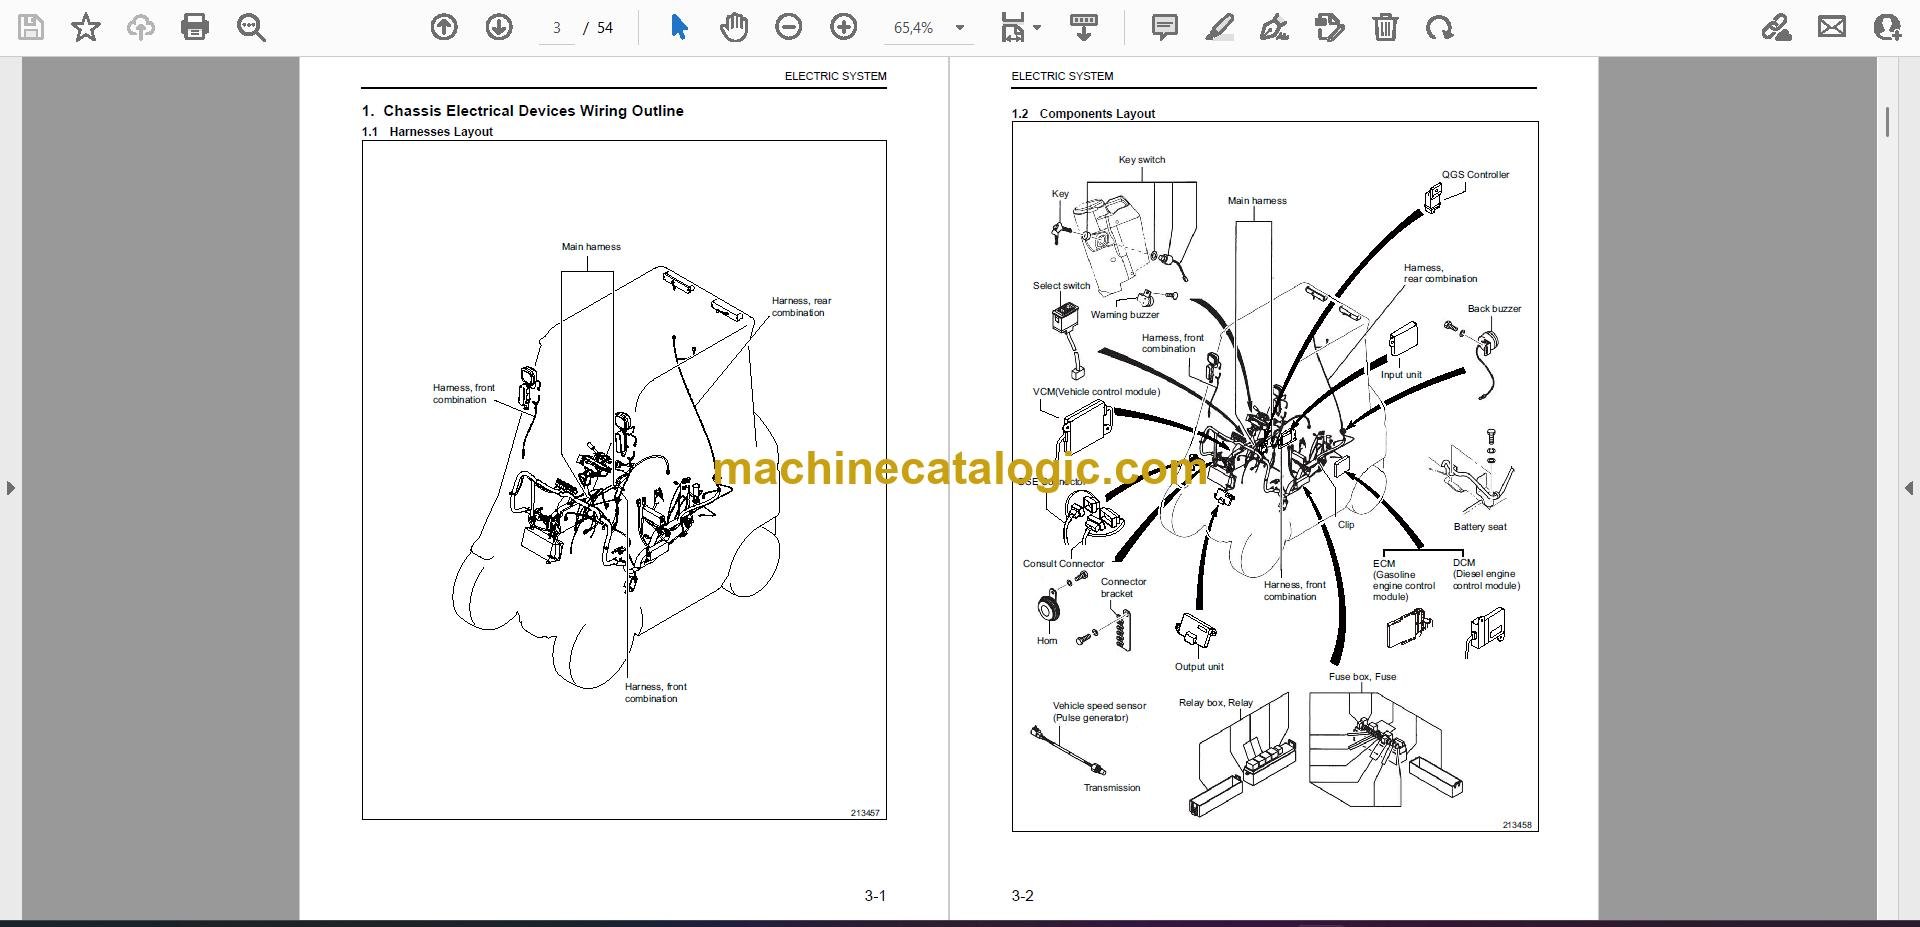Save the PDF file
The image size is (1920, 927).
pyautogui.click(x=31, y=27)
